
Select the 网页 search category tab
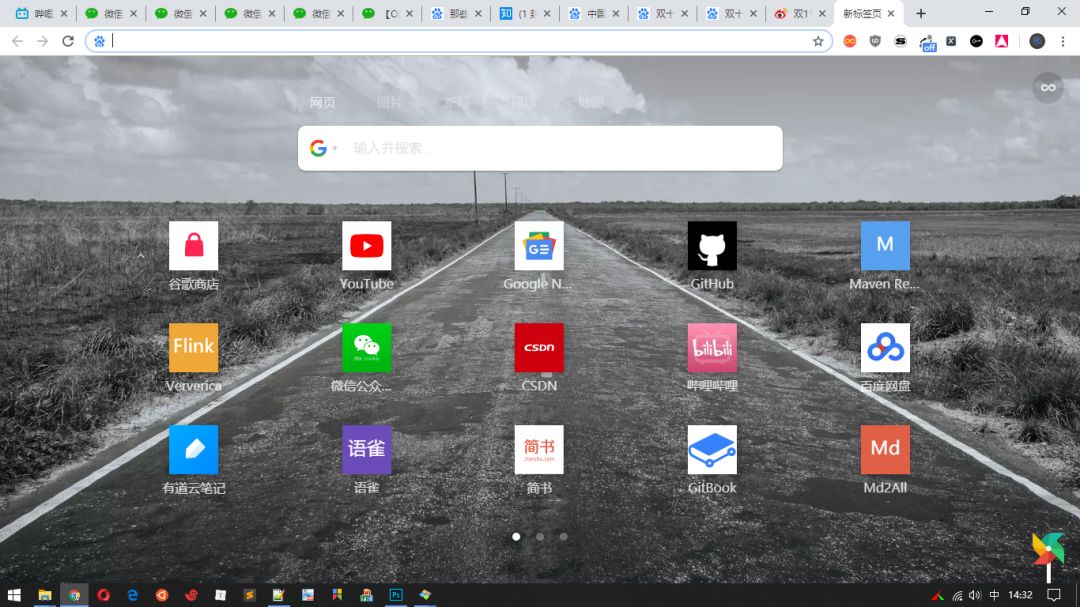click(x=322, y=102)
